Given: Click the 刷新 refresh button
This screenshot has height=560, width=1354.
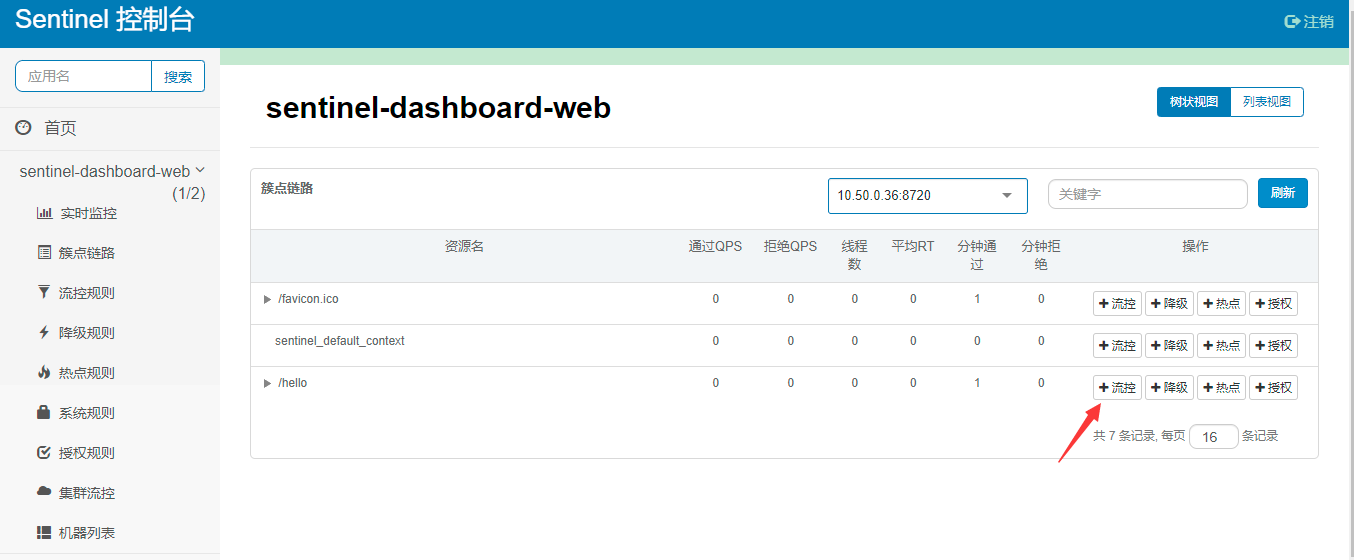Looking at the screenshot, I should click(1283, 193).
